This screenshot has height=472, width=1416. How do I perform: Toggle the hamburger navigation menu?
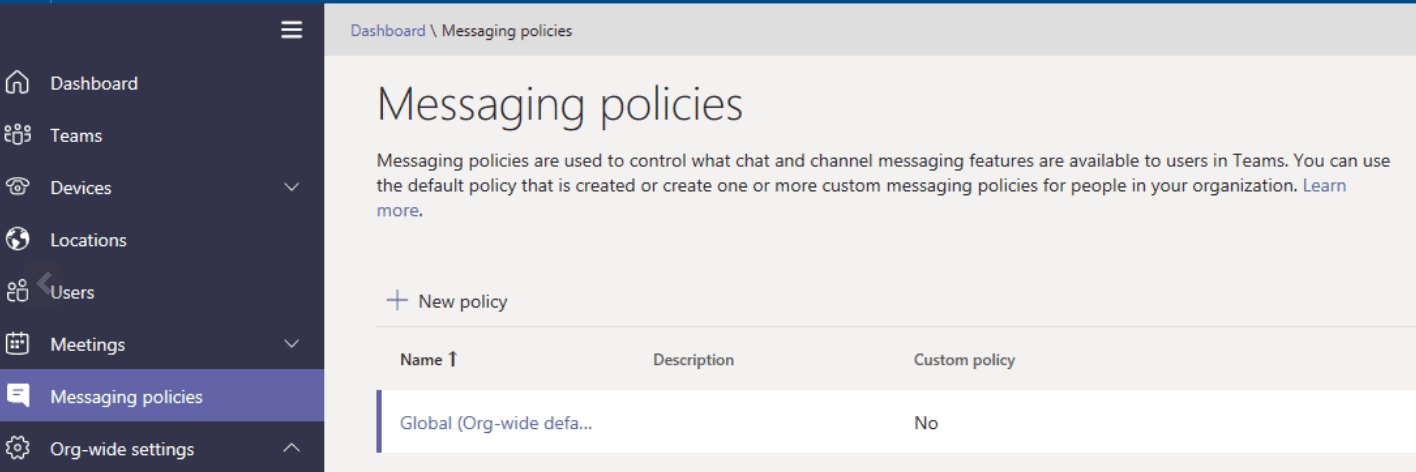pos(291,30)
